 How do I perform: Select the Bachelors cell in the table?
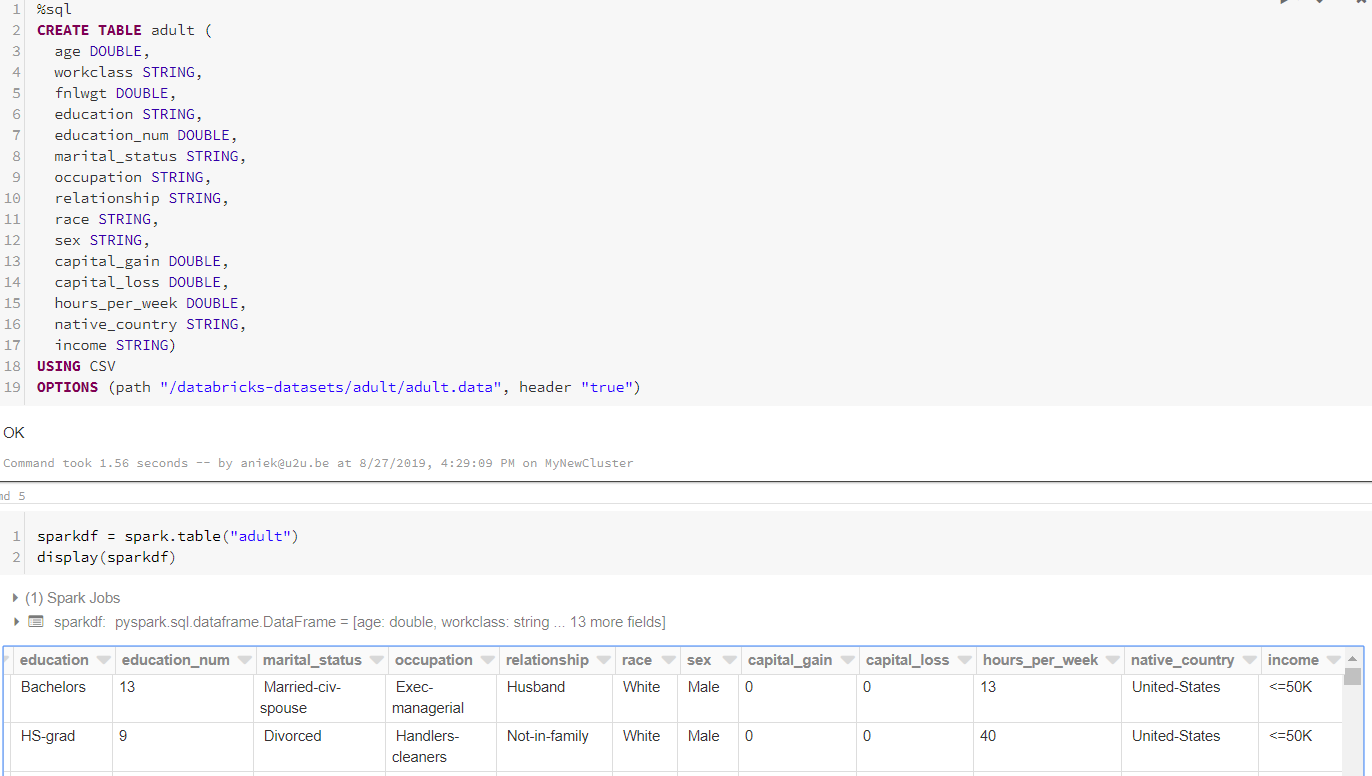pos(54,687)
